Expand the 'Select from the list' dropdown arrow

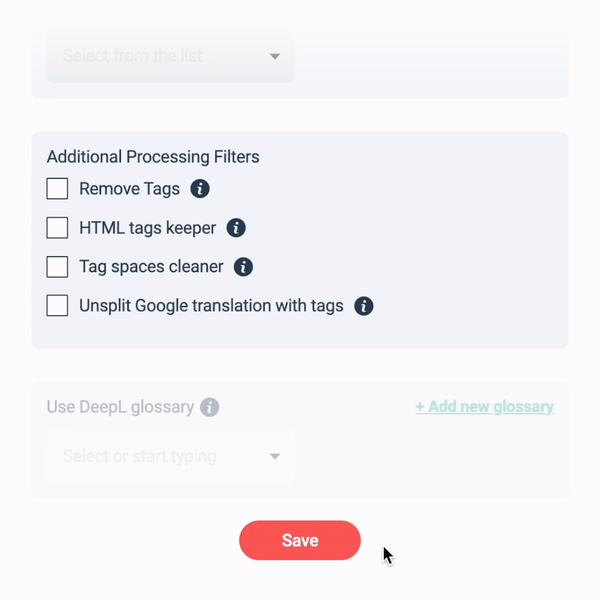(275, 57)
